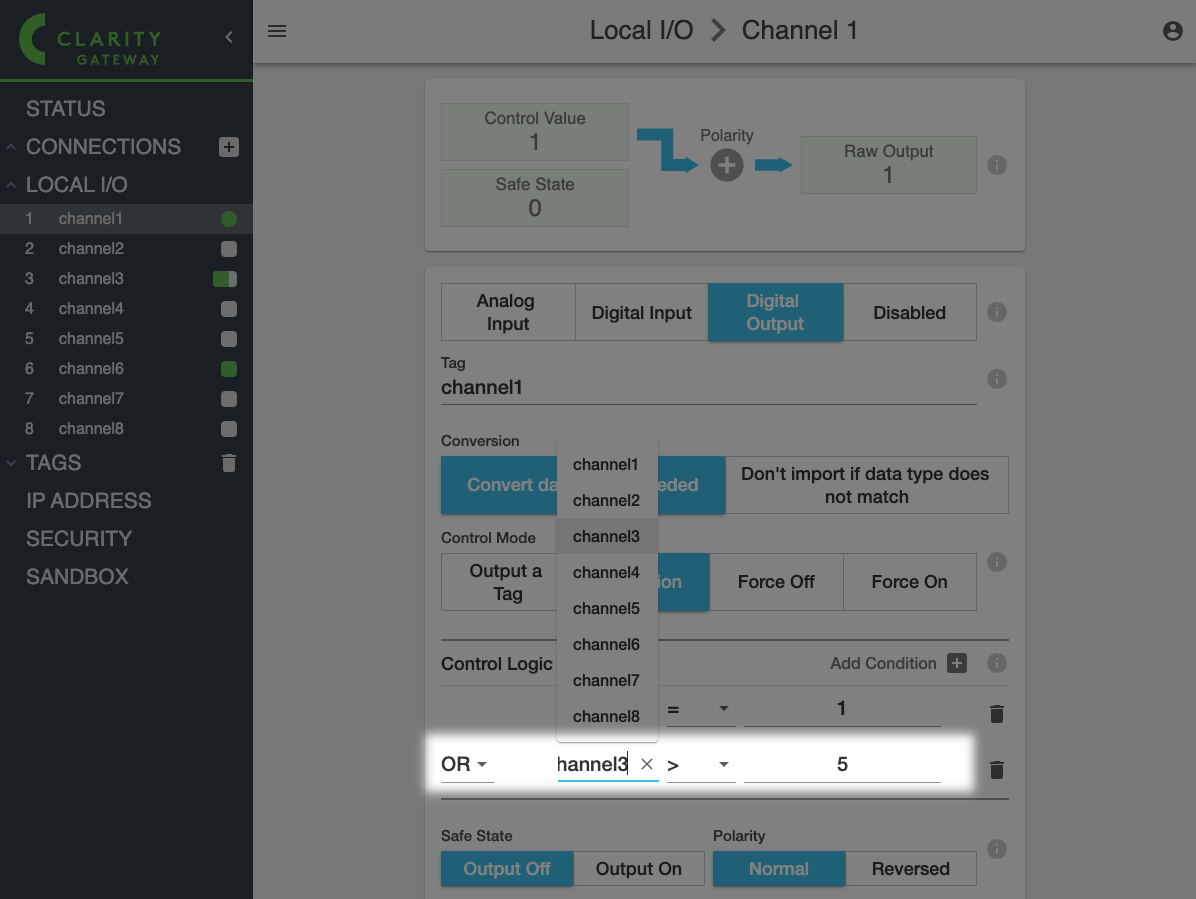This screenshot has width=1196, height=899.
Task: Open the SECURITY page in sidebar
Action: tap(79, 539)
